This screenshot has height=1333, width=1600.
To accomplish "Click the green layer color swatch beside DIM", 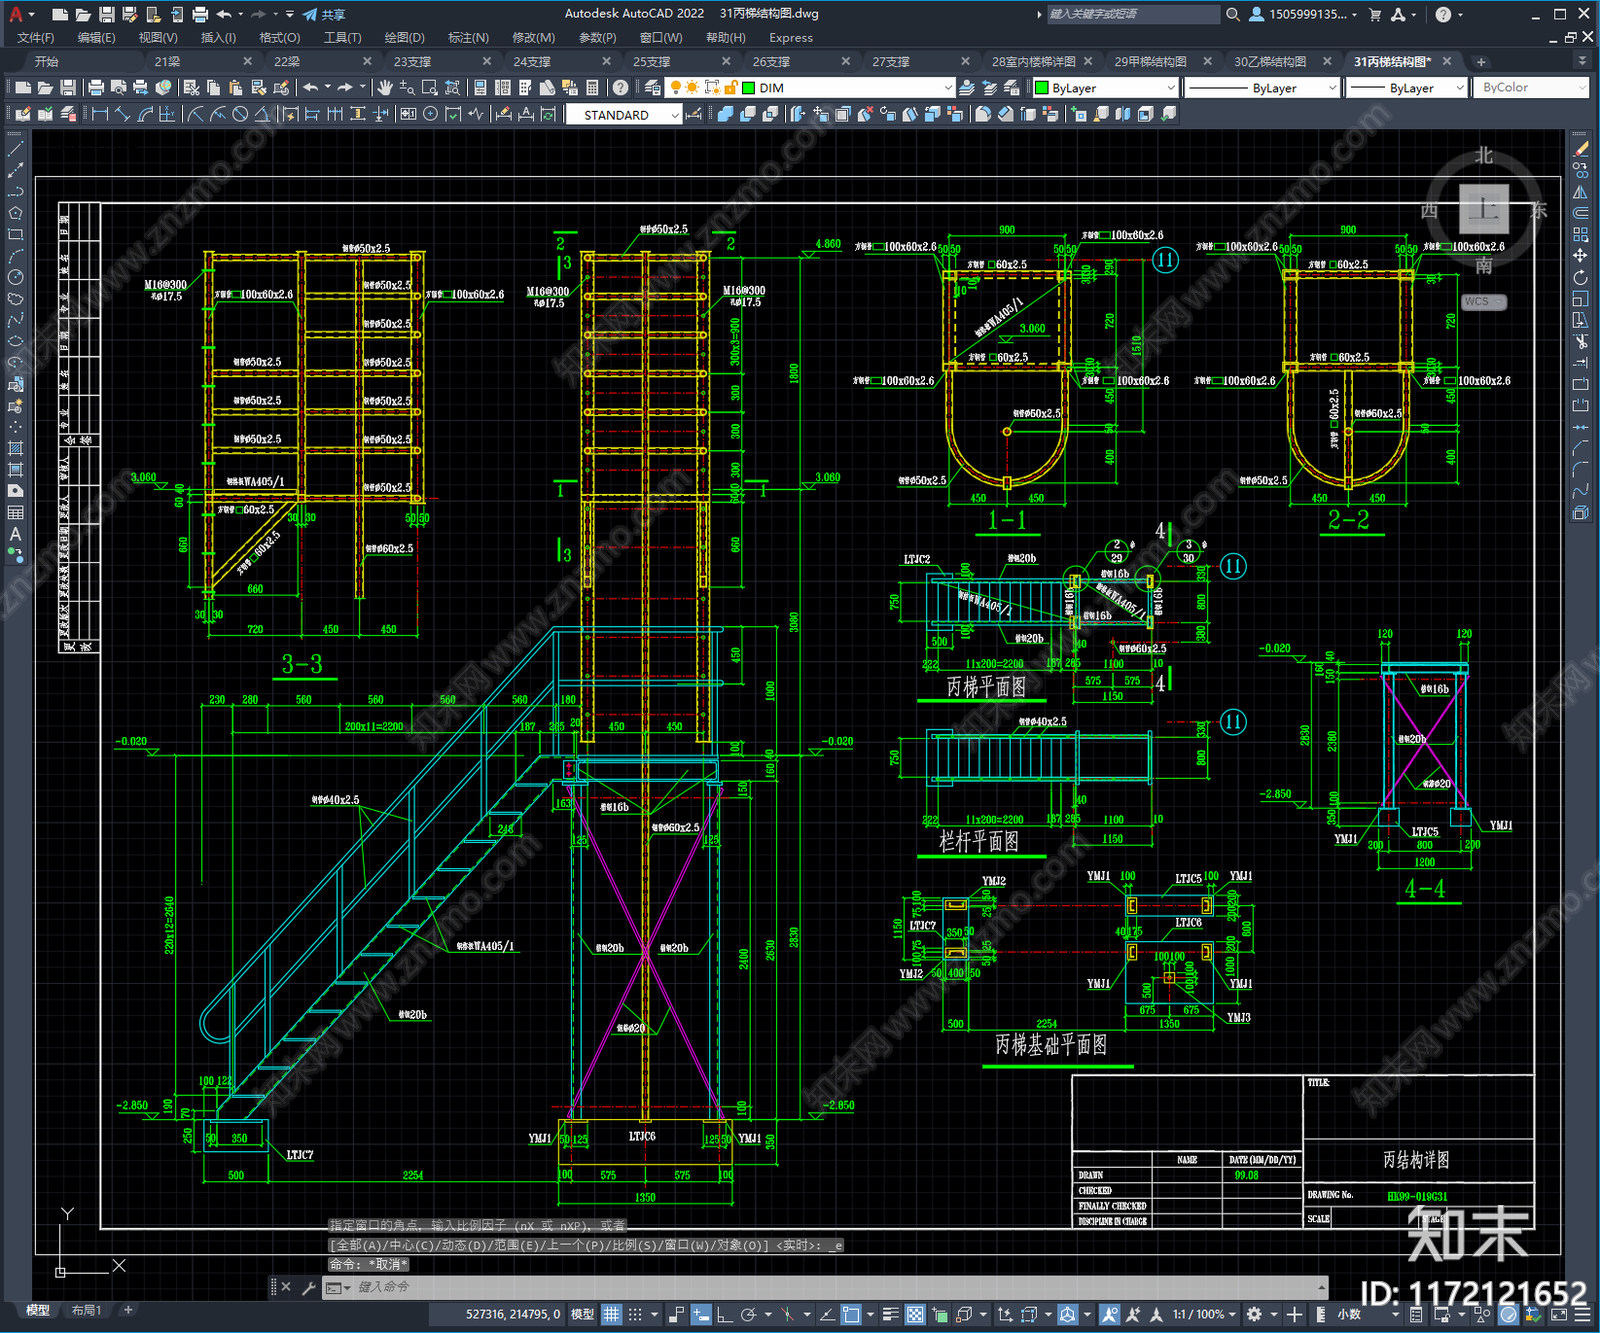I will point(748,88).
